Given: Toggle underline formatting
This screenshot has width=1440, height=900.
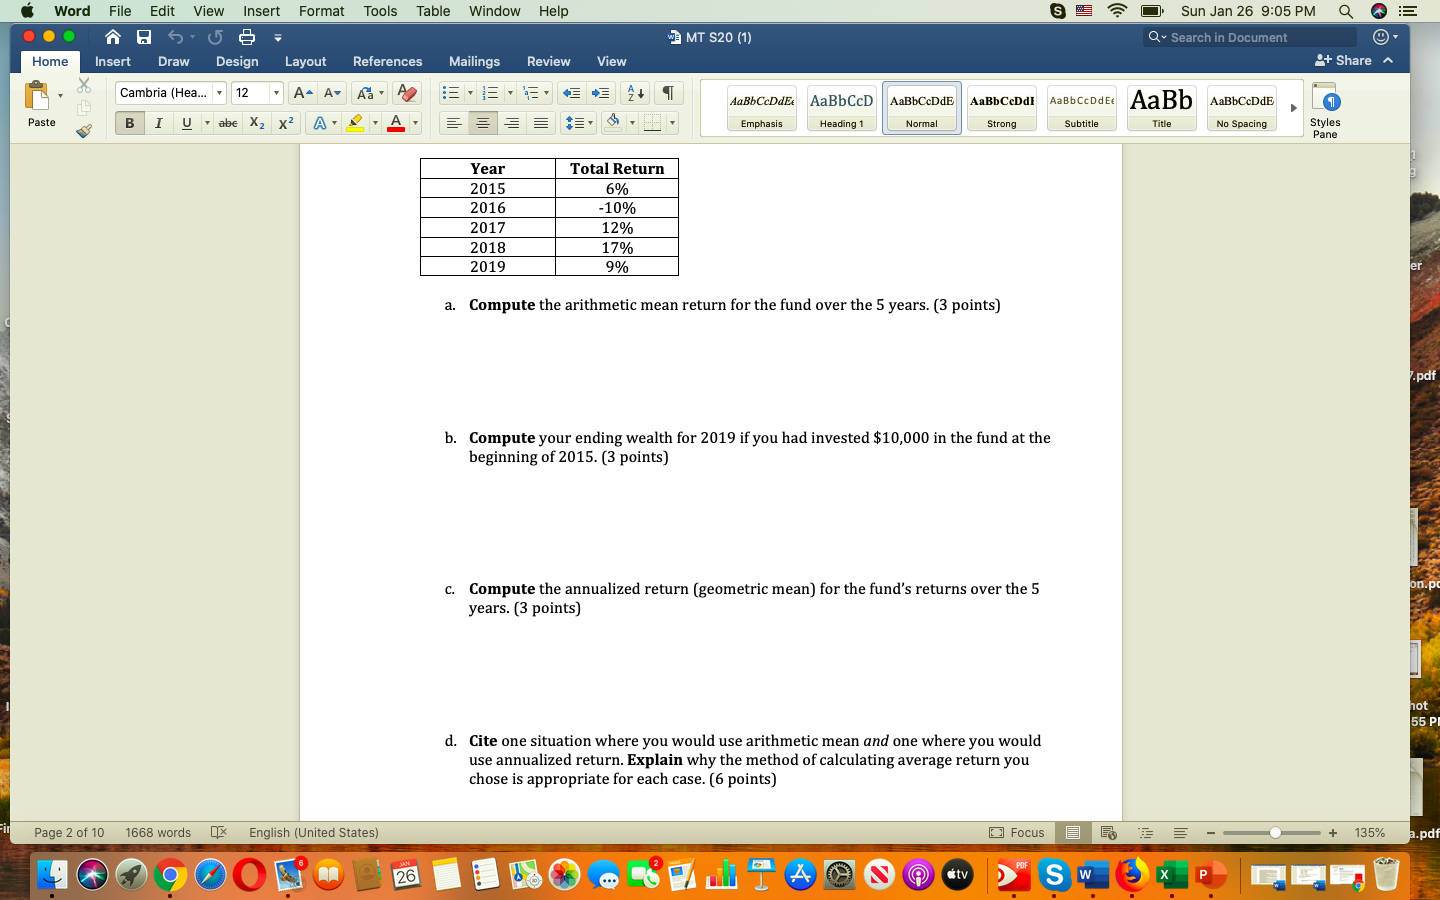Looking at the screenshot, I should (186, 123).
